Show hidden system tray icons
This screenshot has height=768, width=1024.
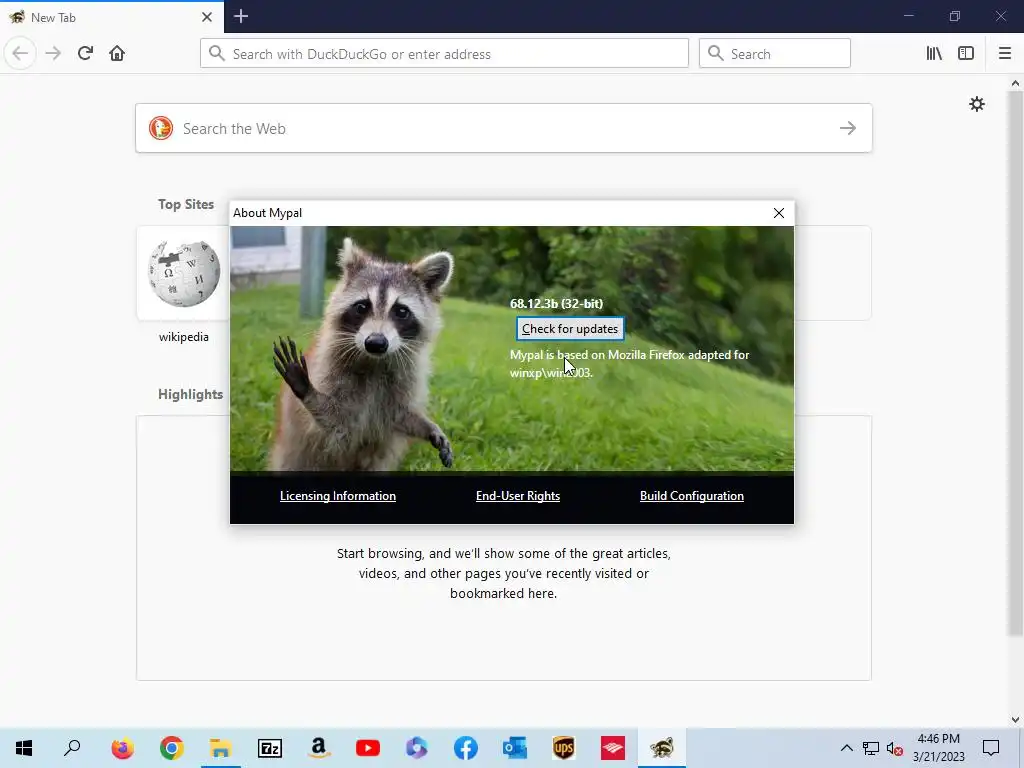tap(846, 748)
